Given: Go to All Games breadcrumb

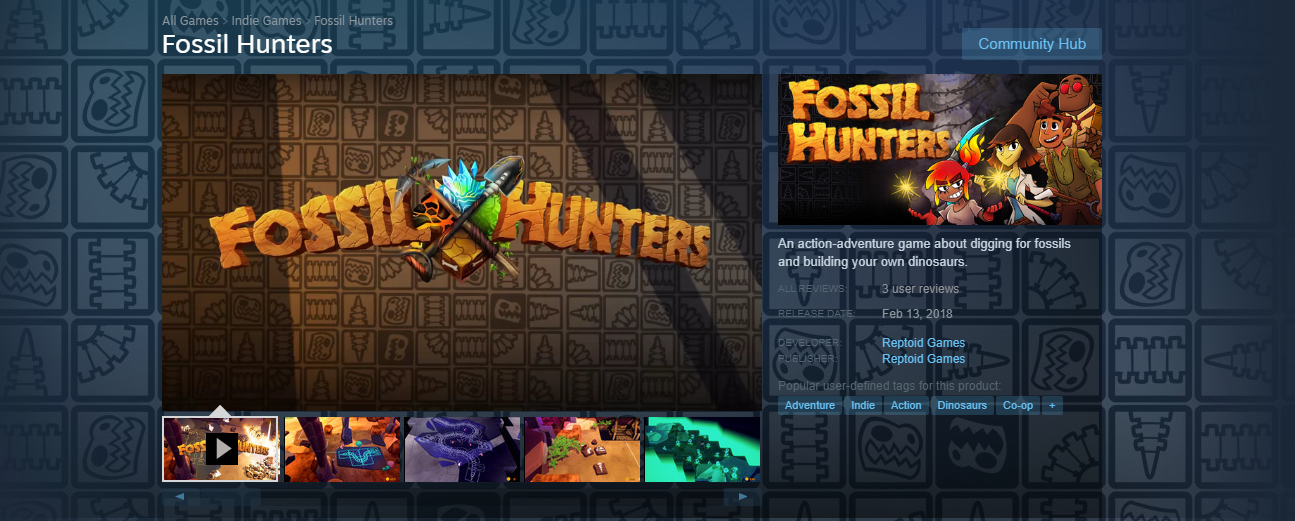Looking at the screenshot, I should [191, 21].
